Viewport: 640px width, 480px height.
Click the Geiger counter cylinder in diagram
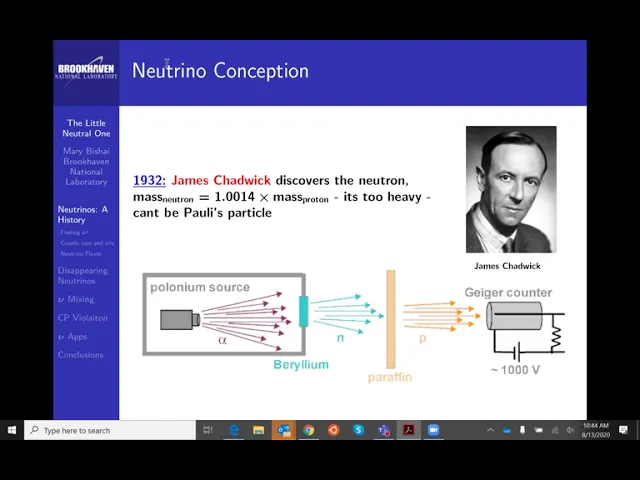[x=514, y=316]
